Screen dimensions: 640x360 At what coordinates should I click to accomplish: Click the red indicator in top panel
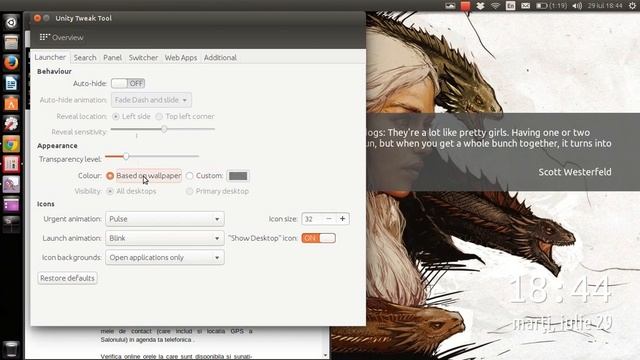(x=465, y=6)
